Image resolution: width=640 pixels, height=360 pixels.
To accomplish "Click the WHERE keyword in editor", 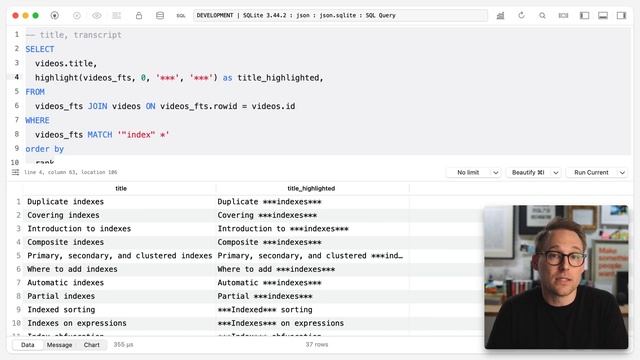I will tap(37, 120).
